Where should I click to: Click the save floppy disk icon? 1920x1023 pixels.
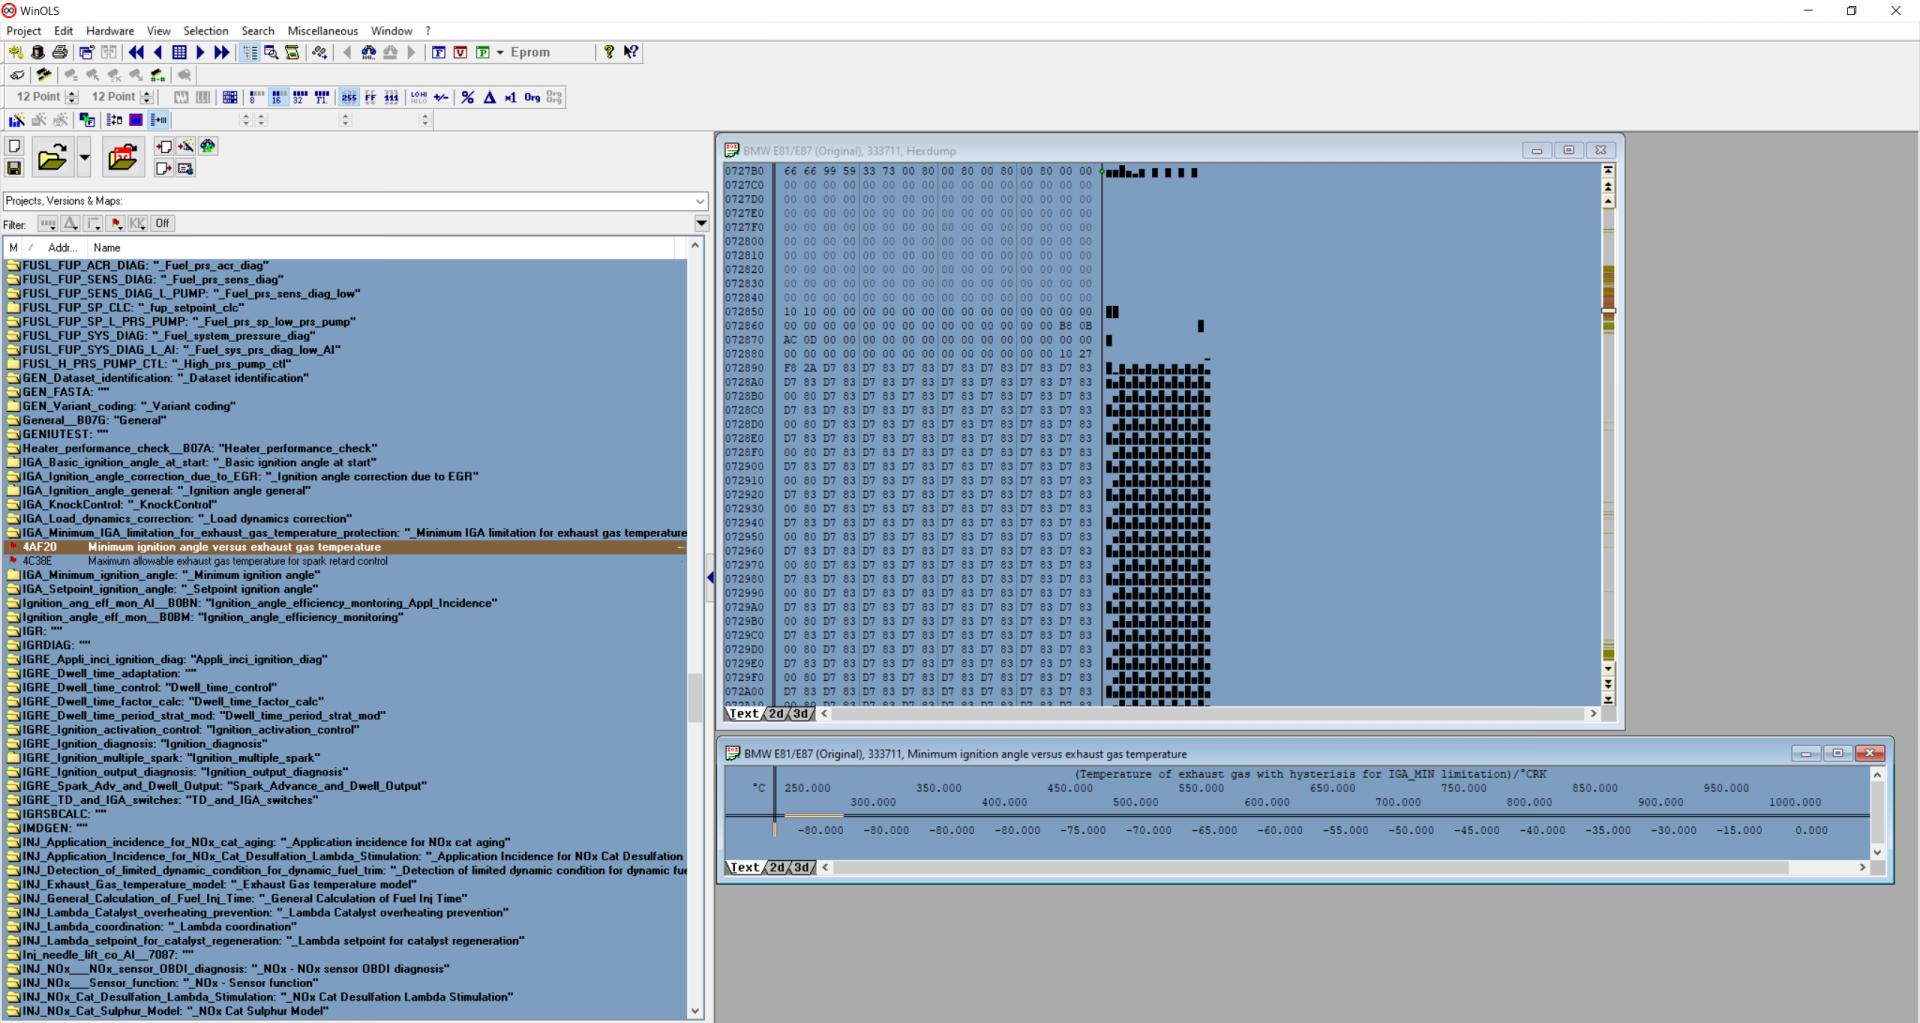click(x=14, y=168)
